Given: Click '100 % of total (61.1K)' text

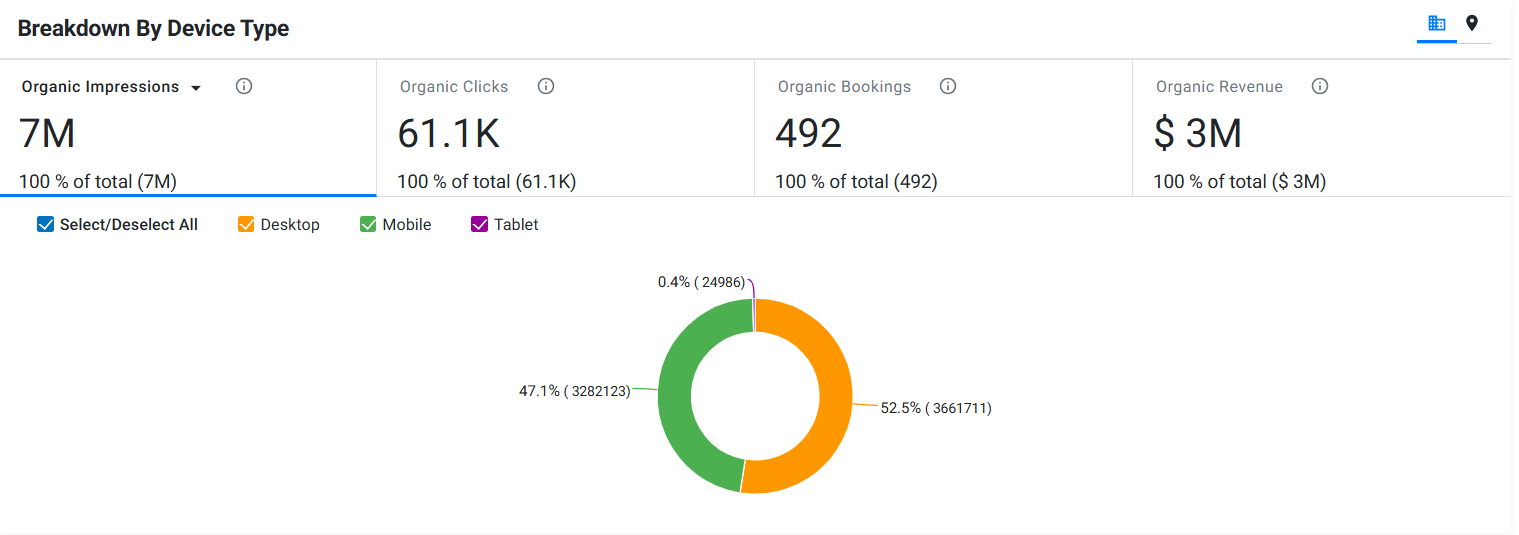Looking at the screenshot, I should tap(487, 182).
